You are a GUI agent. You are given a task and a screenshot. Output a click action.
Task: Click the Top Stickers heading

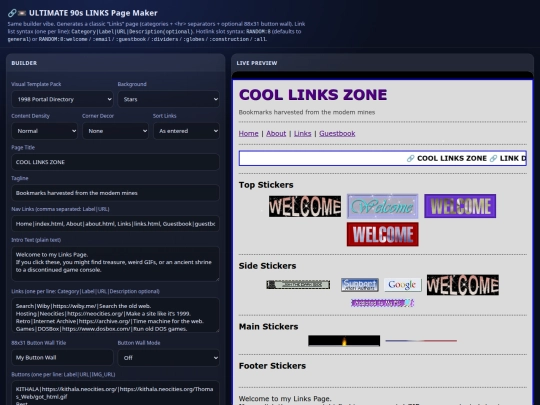(x=266, y=185)
